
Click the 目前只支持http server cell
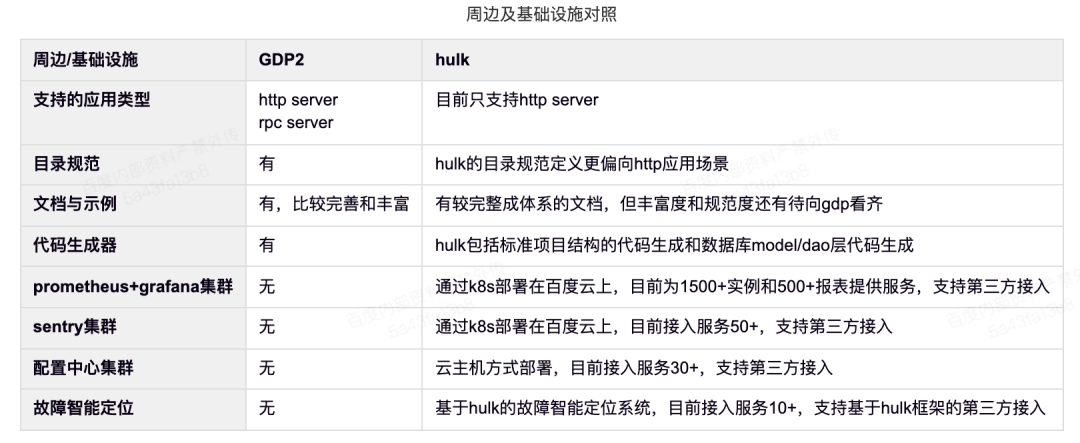(517, 101)
